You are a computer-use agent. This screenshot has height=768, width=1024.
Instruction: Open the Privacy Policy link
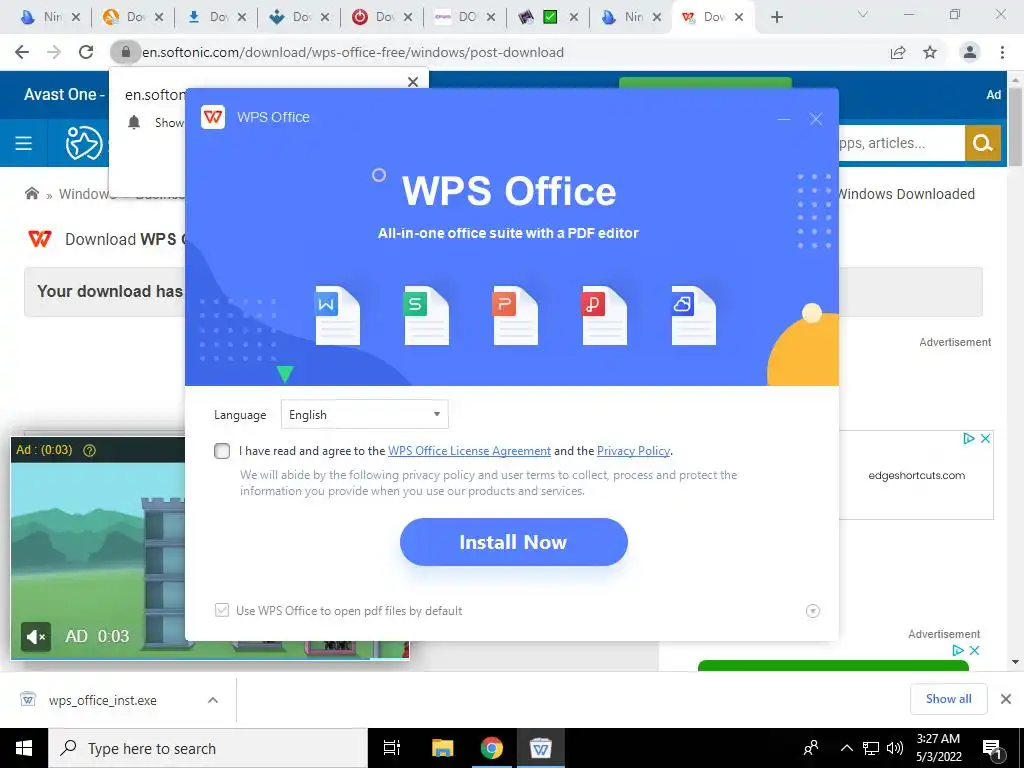tap(633, 451)
